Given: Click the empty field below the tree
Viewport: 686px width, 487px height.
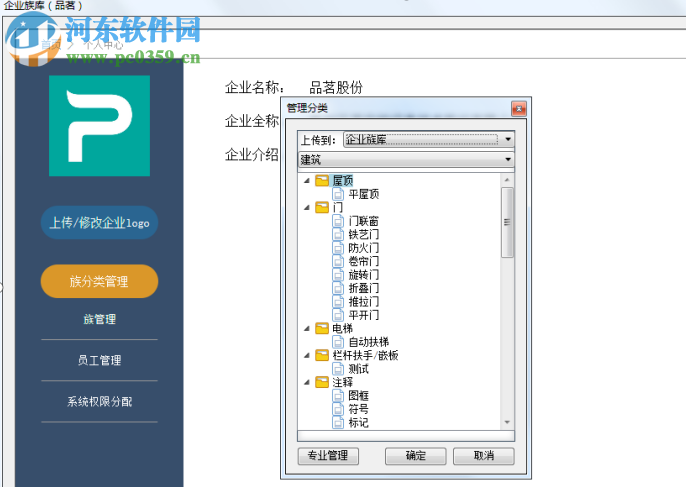Looking at the screenshot, I should pos(406,436).
